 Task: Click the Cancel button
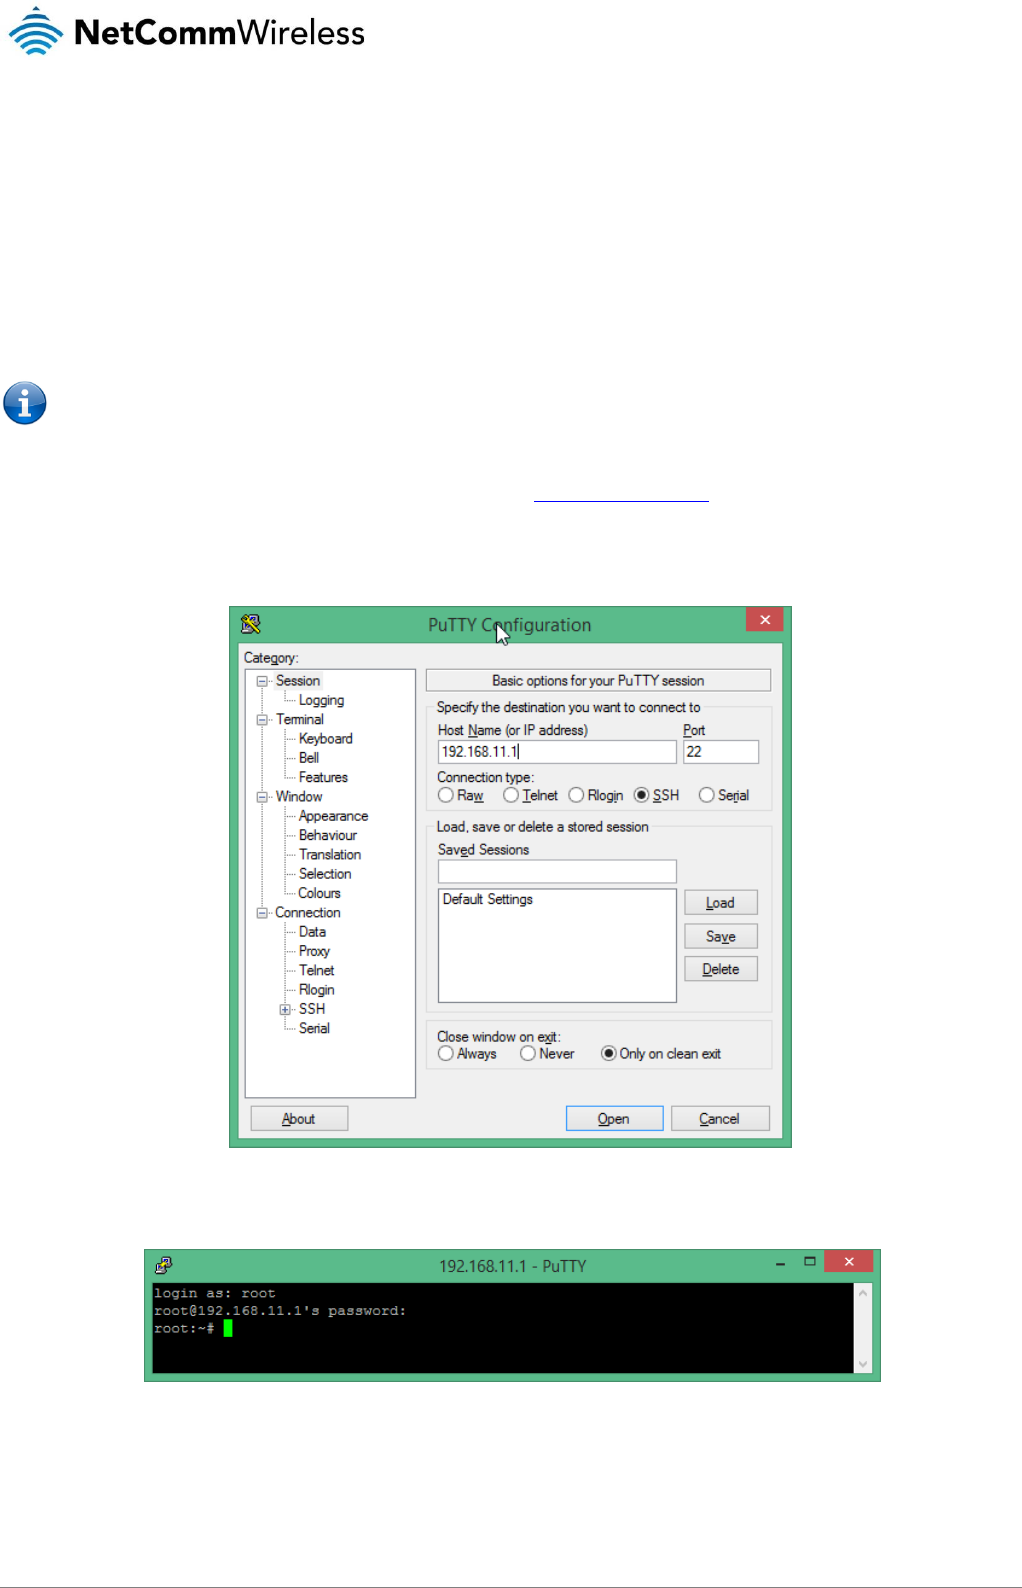pos(720,1118)
